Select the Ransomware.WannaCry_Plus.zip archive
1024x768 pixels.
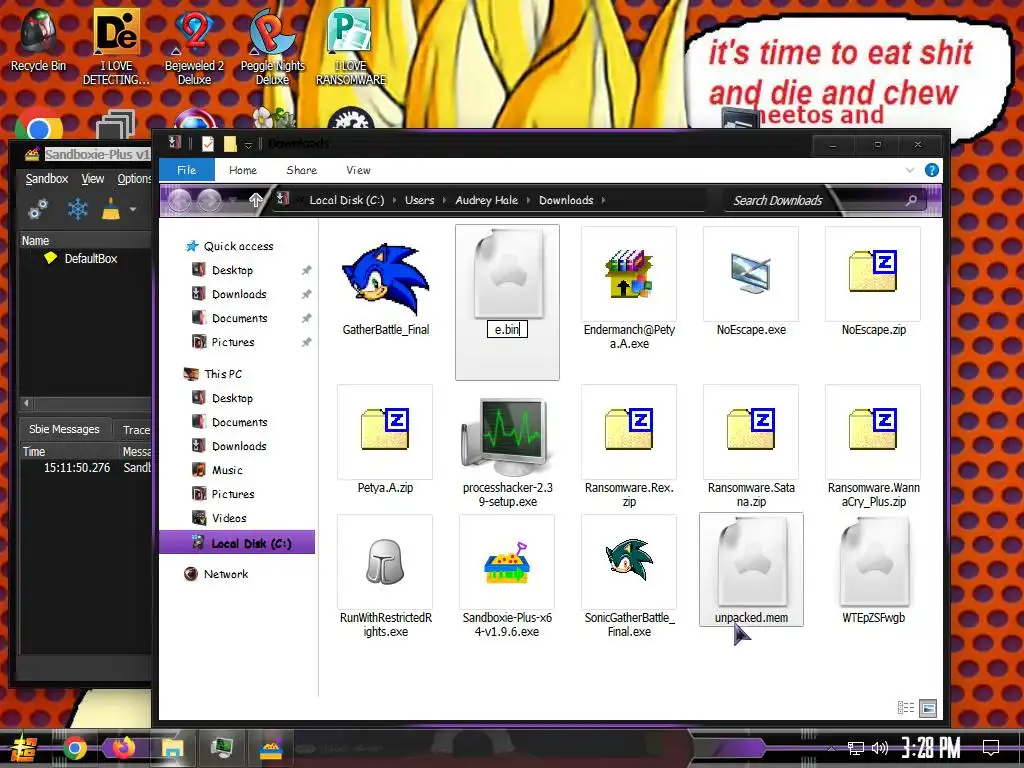(x=873, y=447)
